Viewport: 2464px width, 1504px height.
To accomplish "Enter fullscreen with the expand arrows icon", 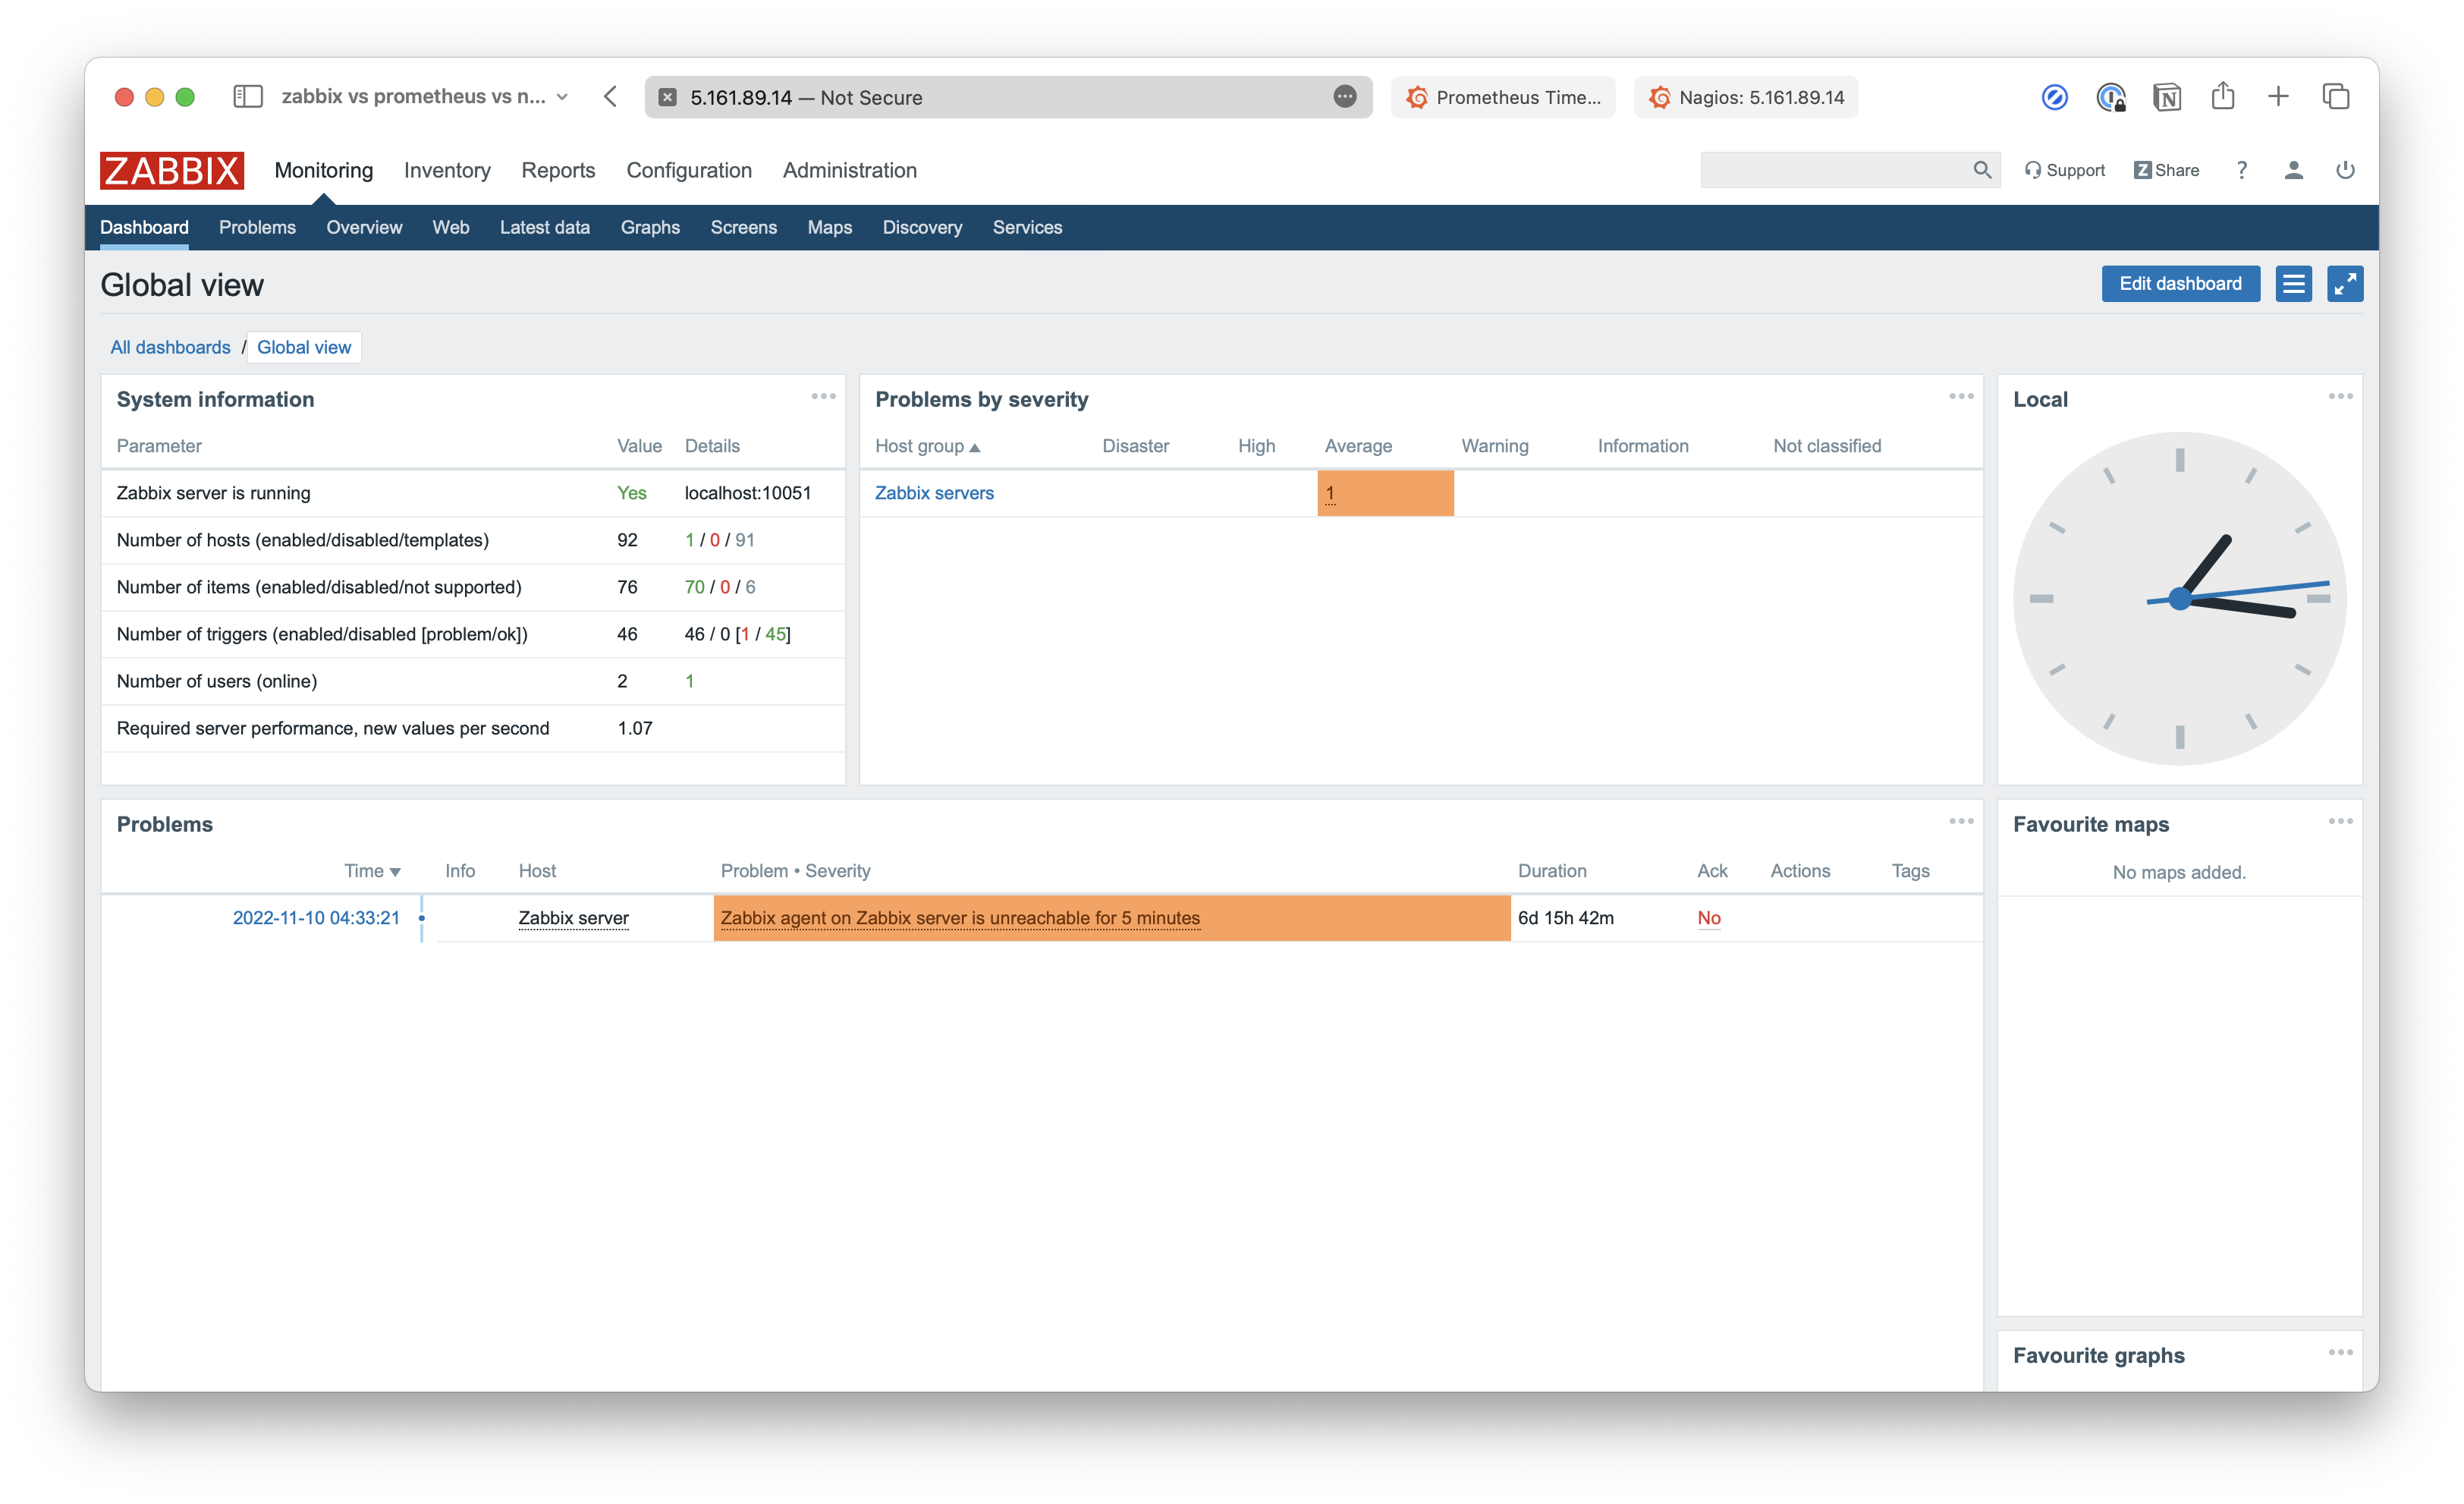I will [x=2345, y=284].
